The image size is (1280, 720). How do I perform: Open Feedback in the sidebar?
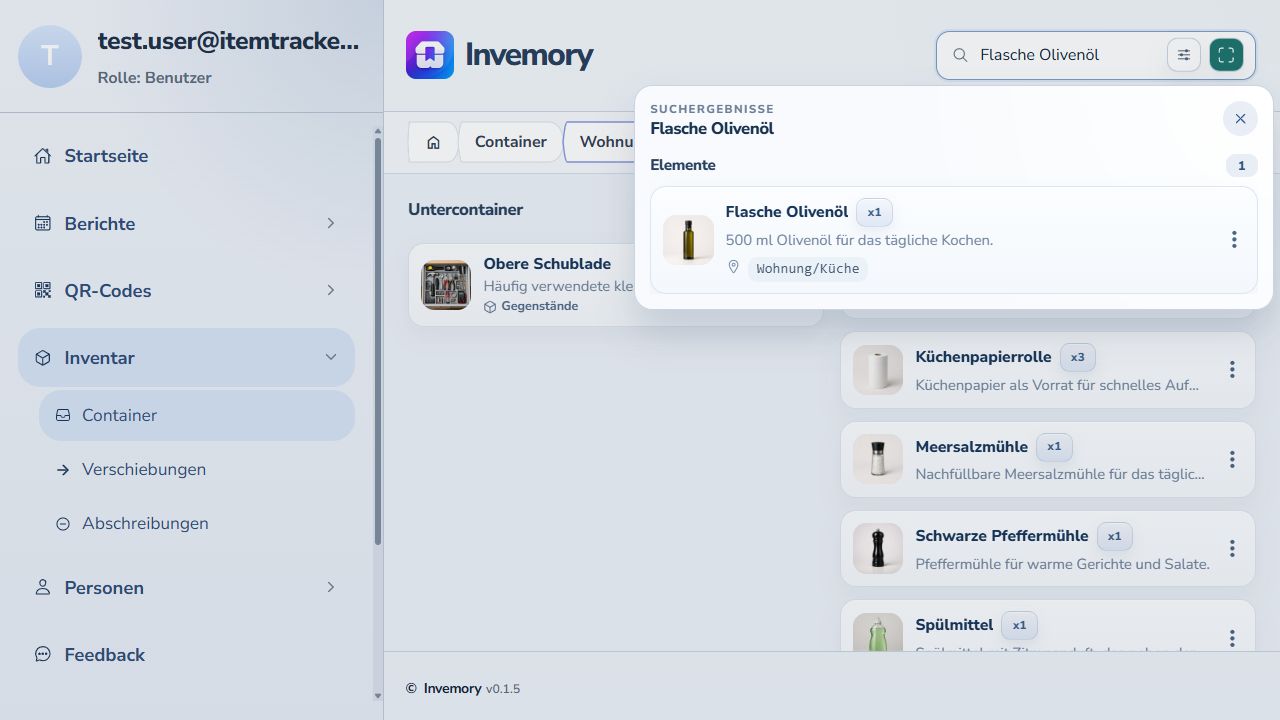186,655
